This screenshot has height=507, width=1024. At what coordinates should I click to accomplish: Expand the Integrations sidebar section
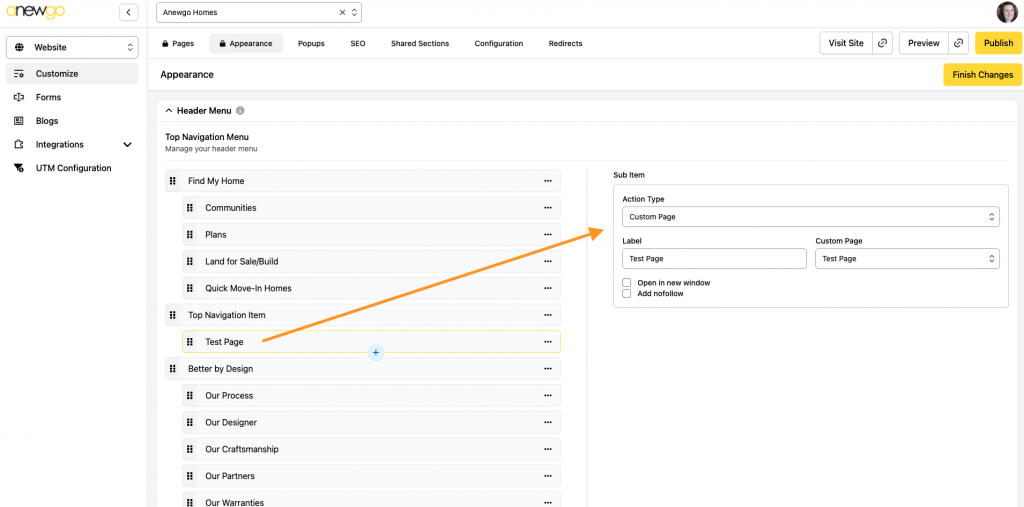[x=127, y=145]
